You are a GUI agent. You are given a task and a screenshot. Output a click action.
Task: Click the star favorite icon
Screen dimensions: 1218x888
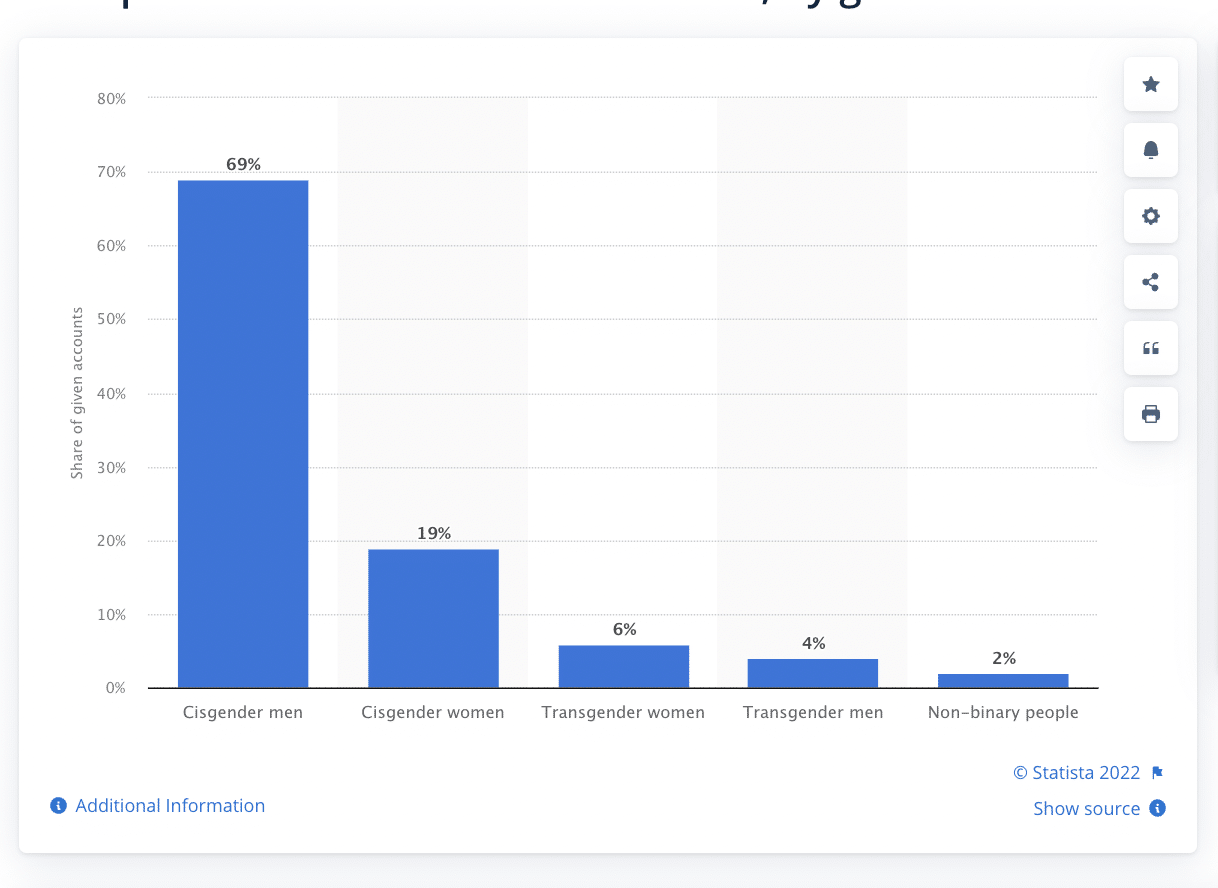tap(1151, 84)
